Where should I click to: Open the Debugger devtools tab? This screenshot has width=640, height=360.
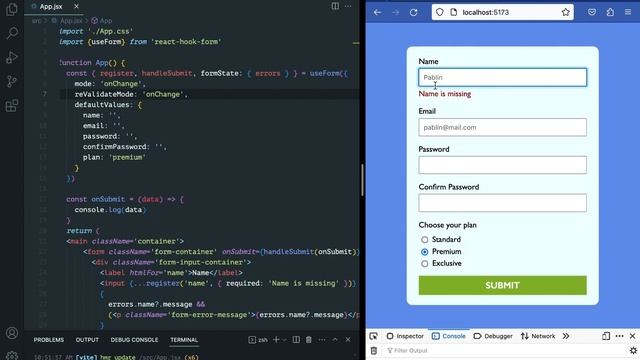493,336
